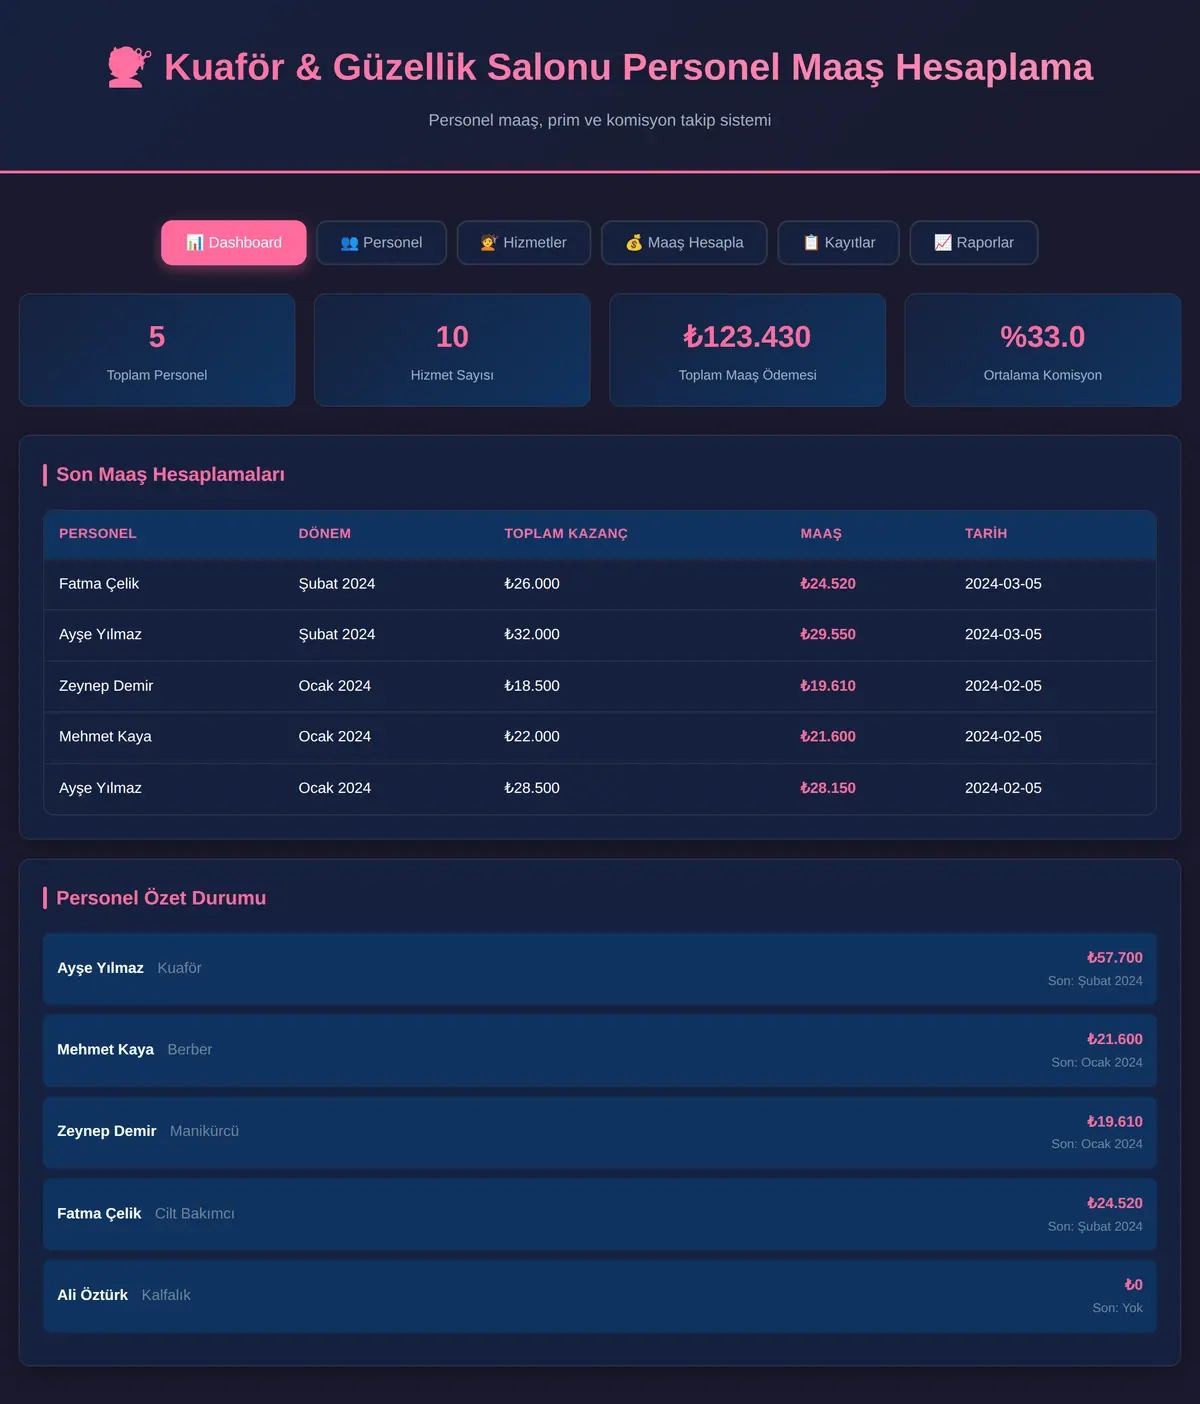
Task: Click the Dashboard tab bar-chart icon
Action: [x=195, y=243]
